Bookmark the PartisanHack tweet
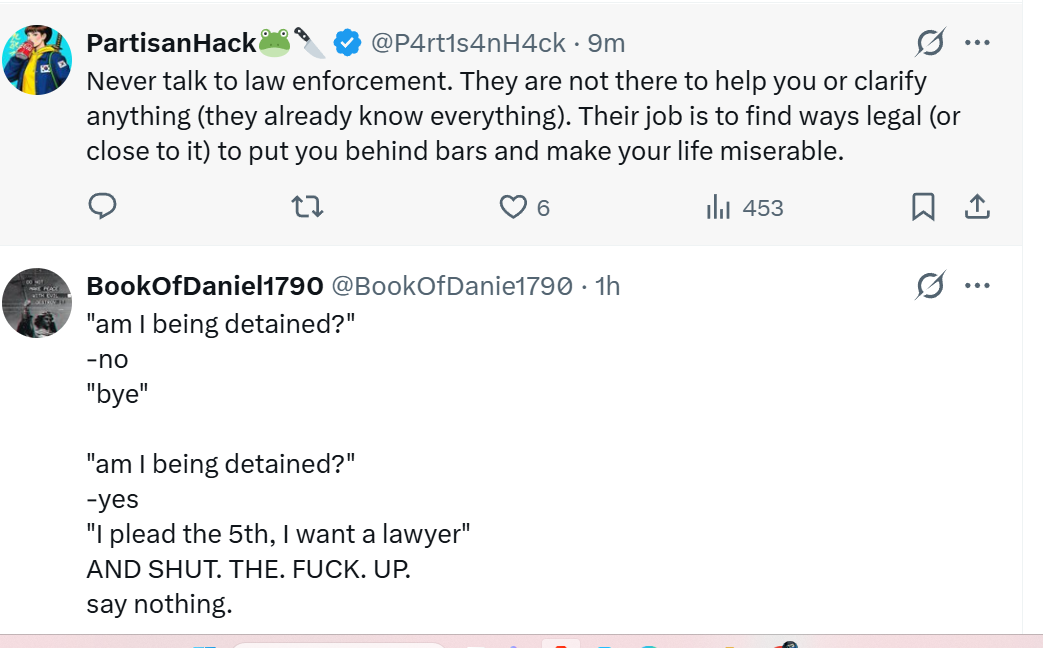 pyautogui.click(x=923, y=207)
